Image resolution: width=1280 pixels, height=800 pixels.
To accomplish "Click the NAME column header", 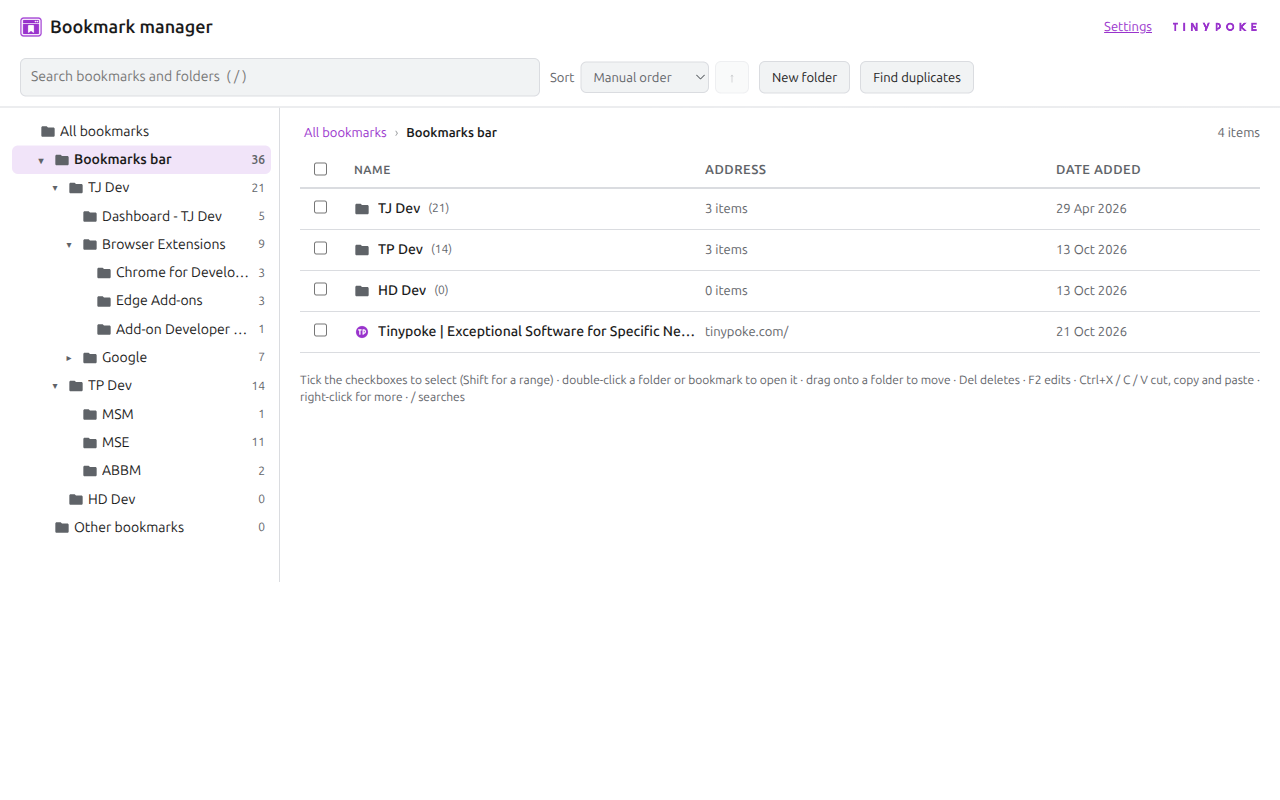I will [372, 170].
